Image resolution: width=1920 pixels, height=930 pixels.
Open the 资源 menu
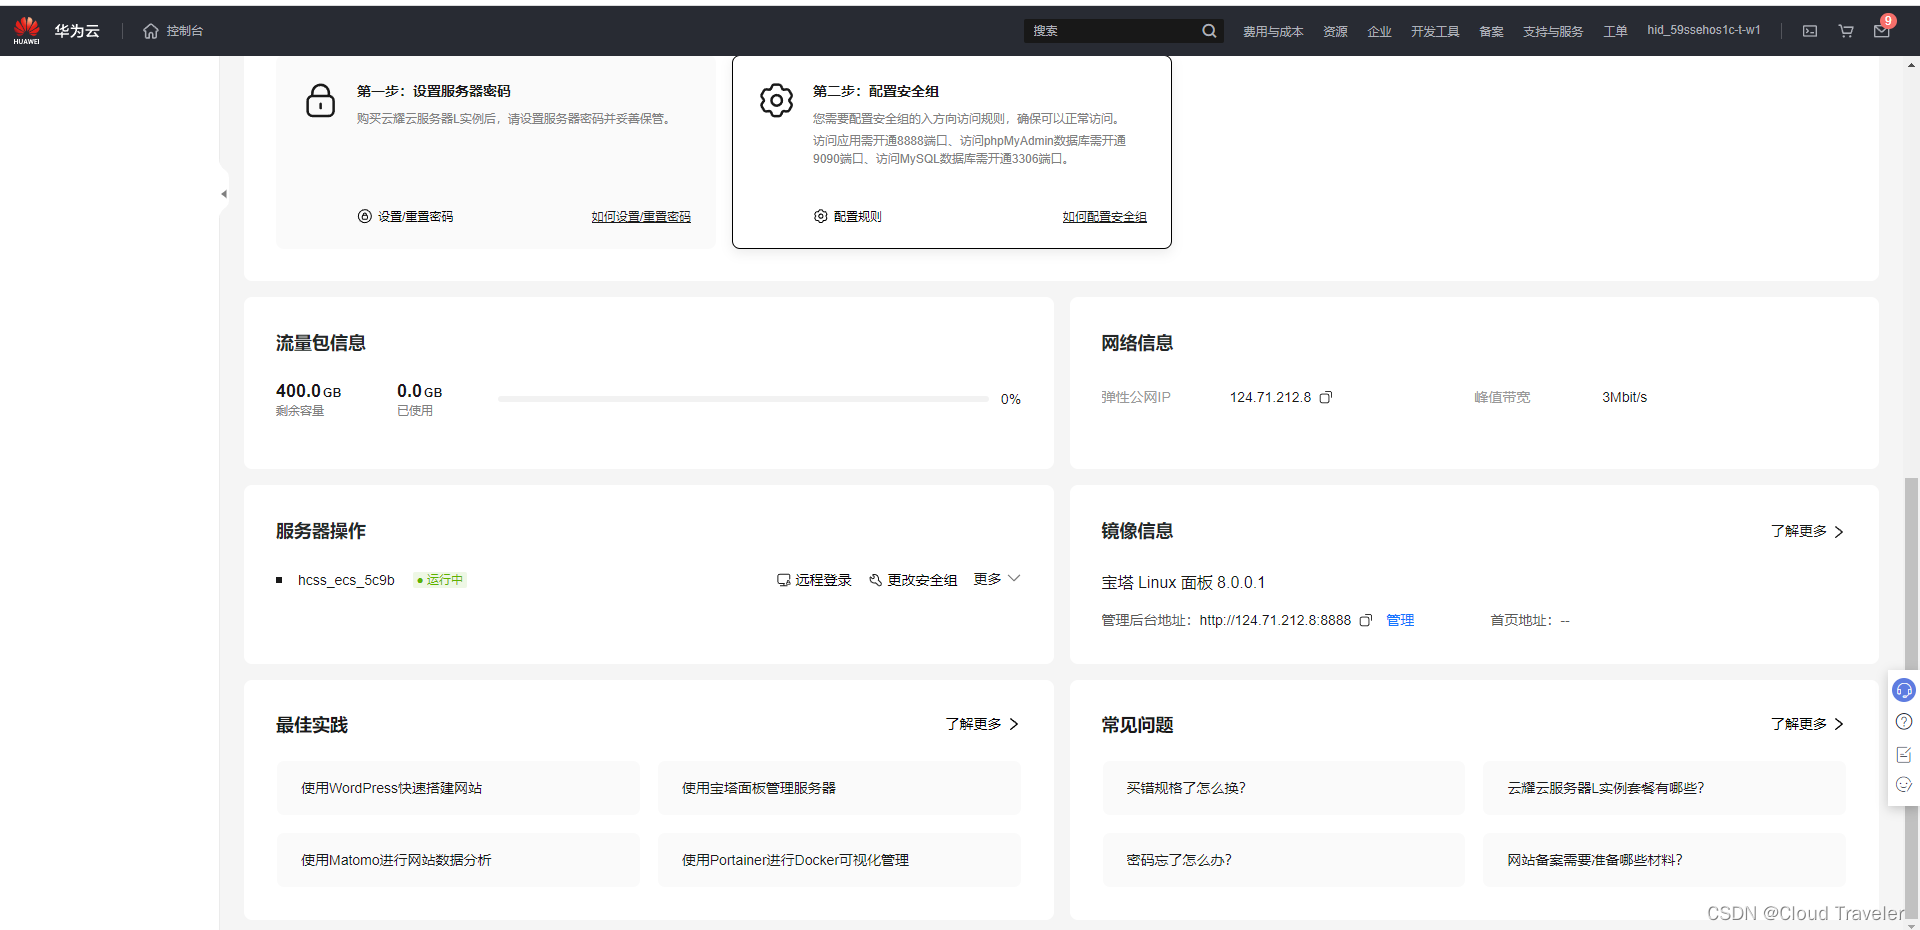(1335, 32)
